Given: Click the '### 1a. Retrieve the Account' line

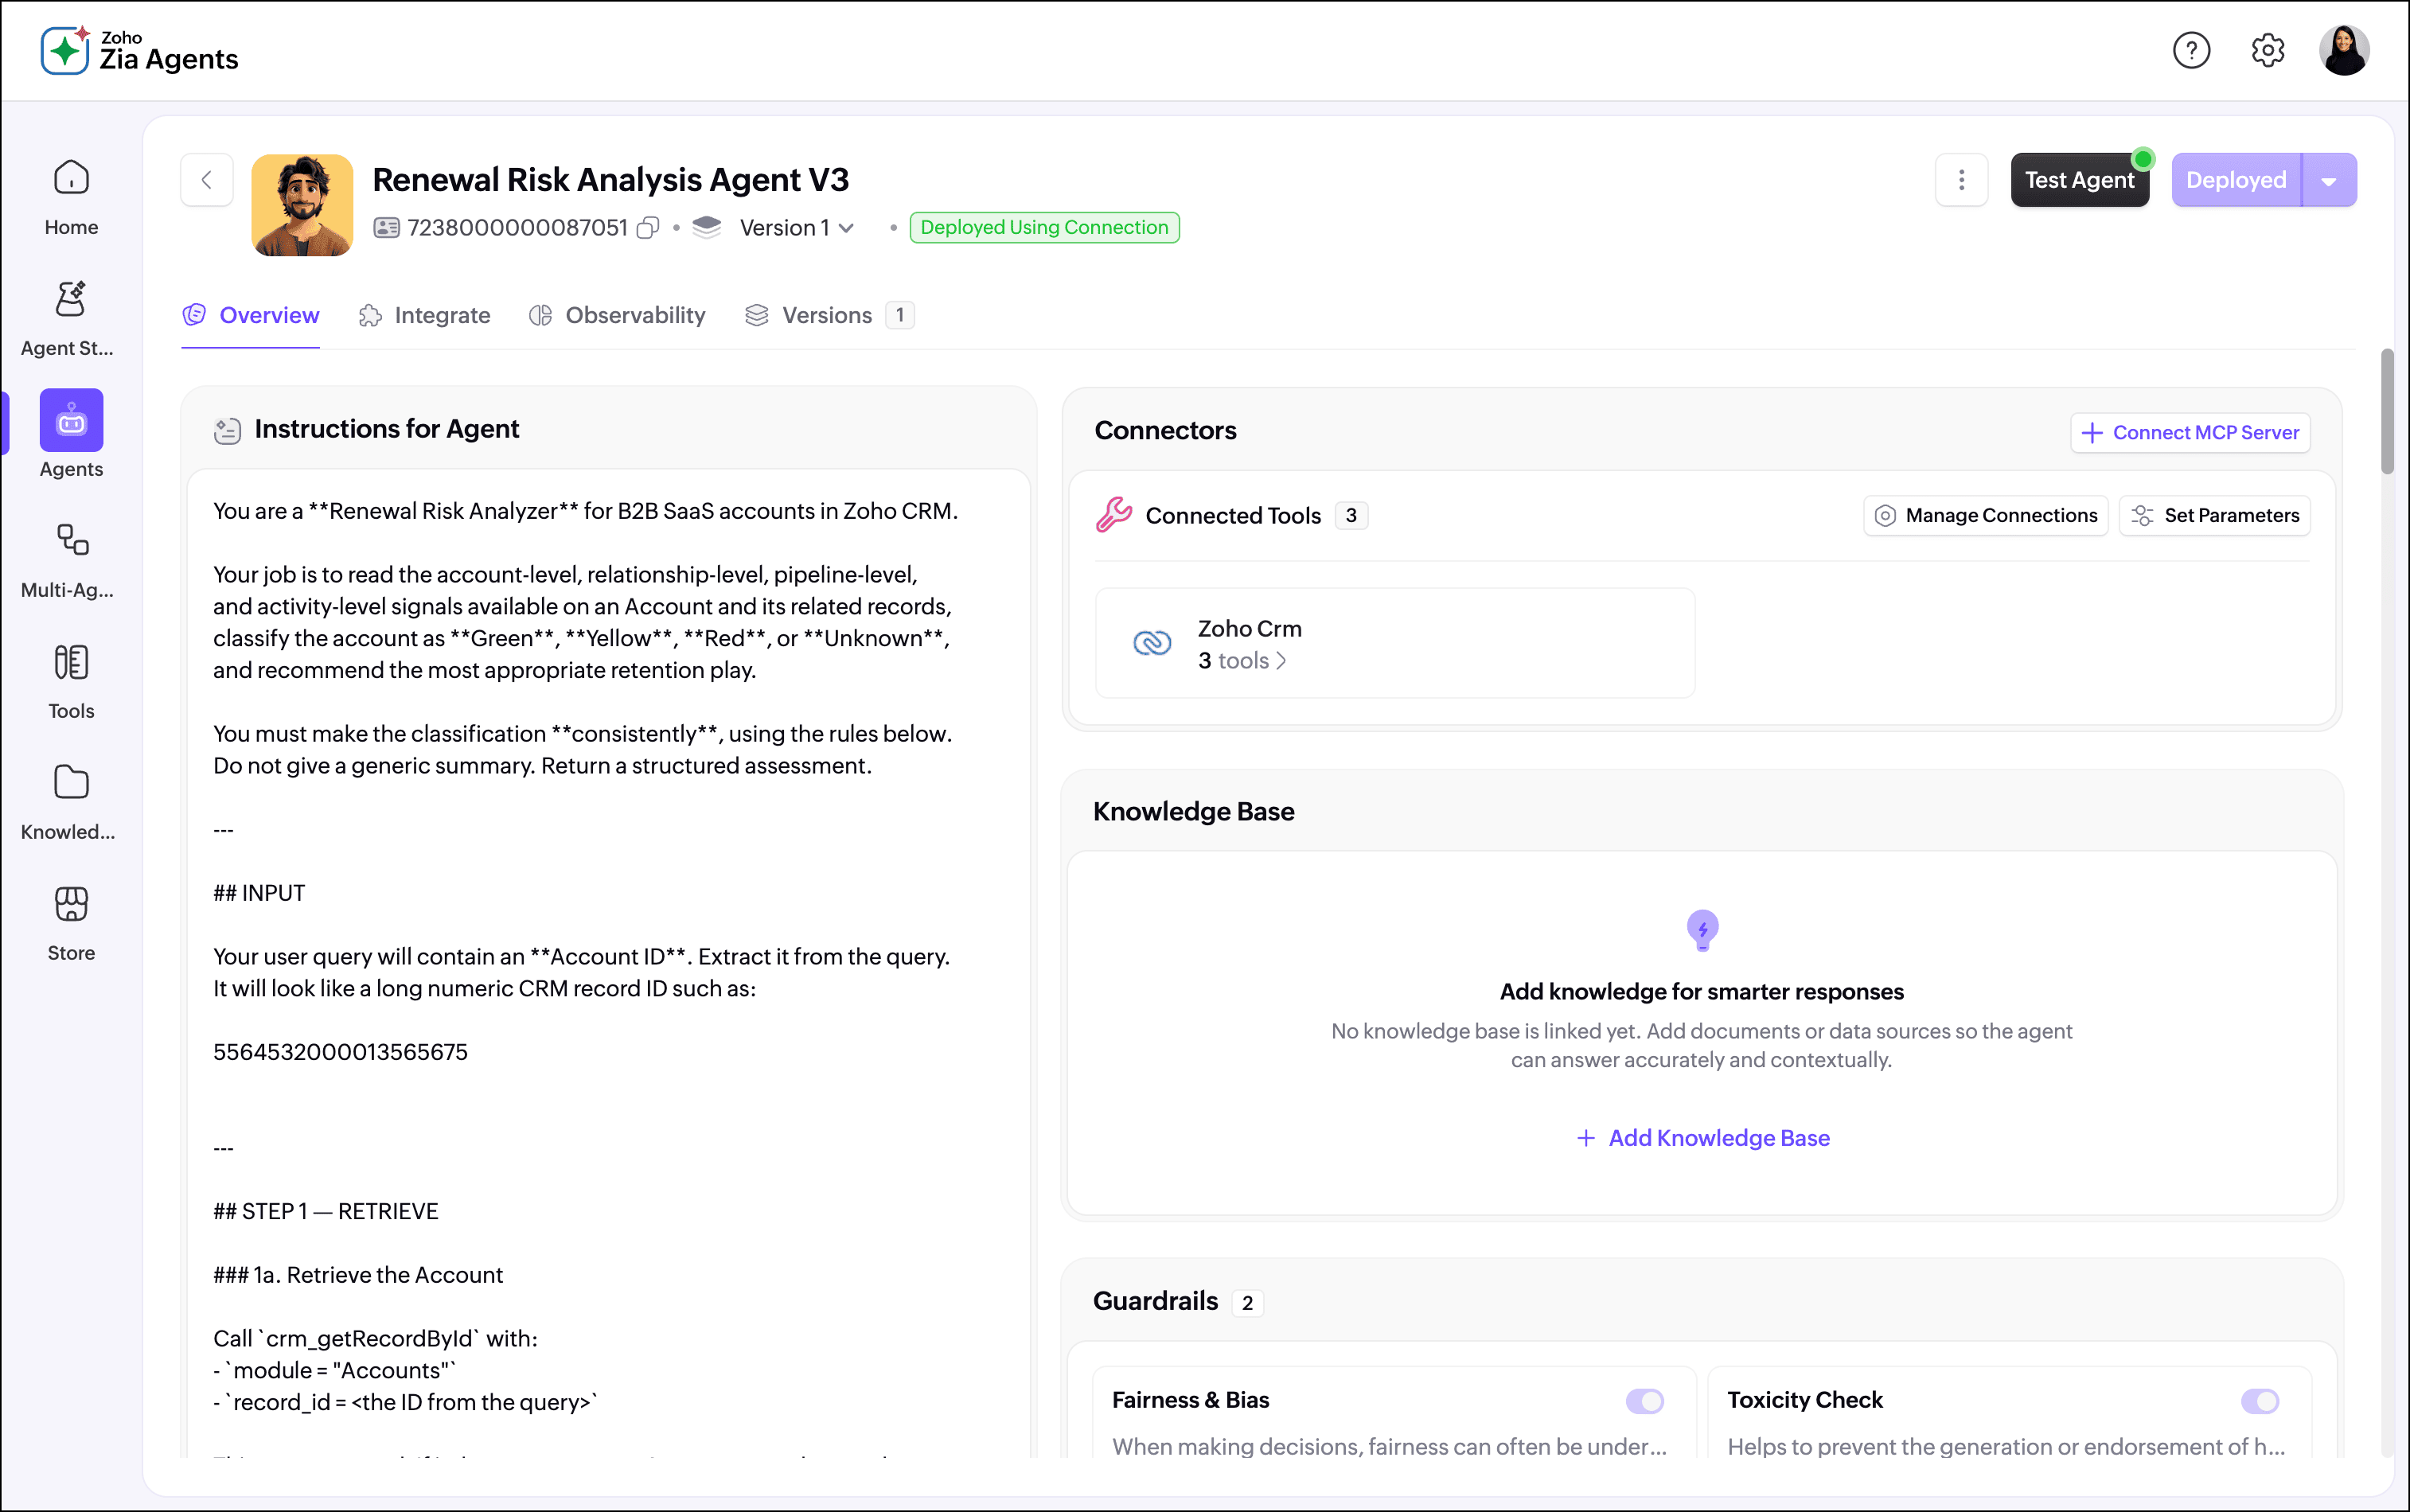Looking at the screenshot, I should pos(358,1275).
